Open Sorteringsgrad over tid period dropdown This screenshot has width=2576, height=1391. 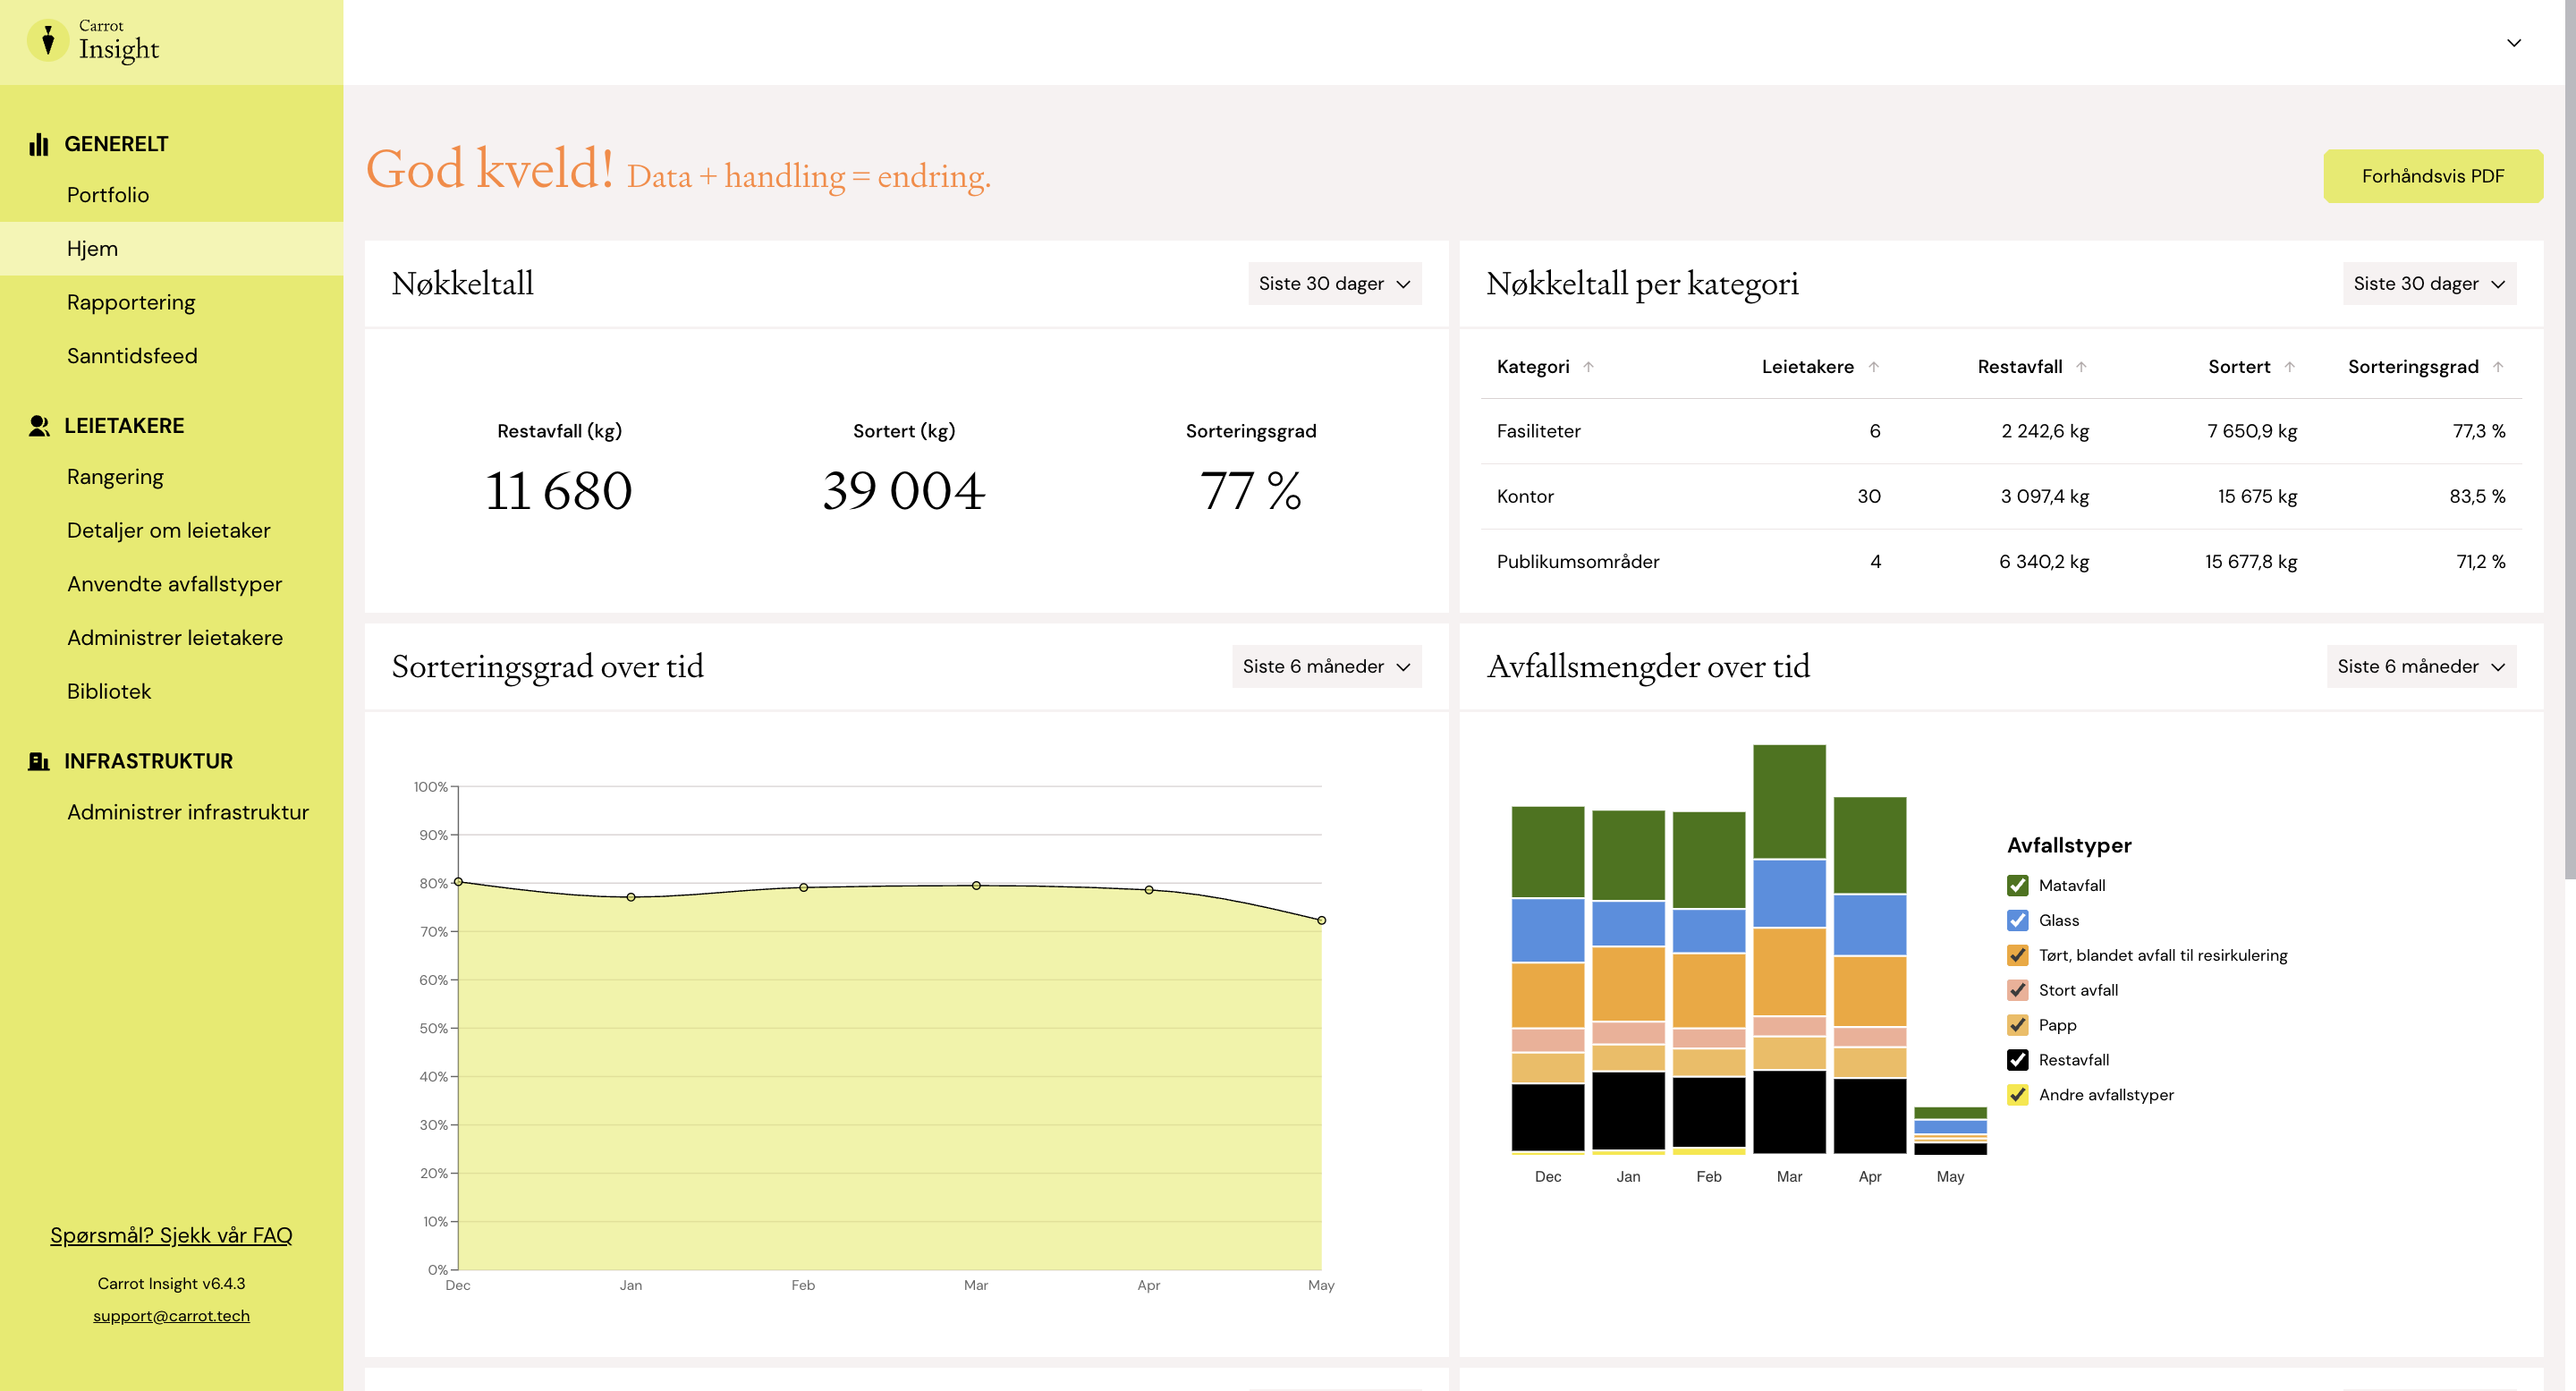click(1326, 667)
